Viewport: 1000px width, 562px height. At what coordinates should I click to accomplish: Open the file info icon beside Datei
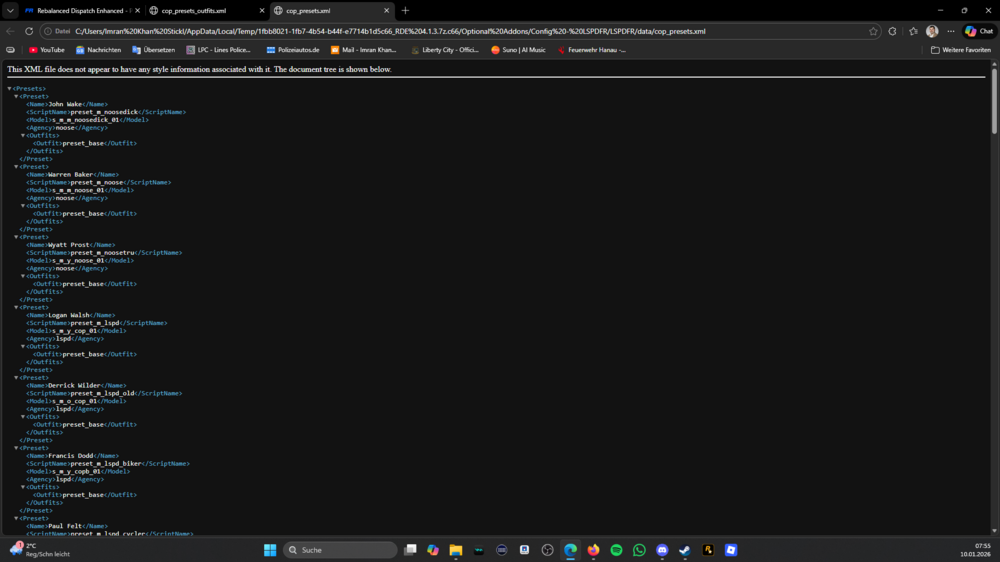[x=48, y=31]
